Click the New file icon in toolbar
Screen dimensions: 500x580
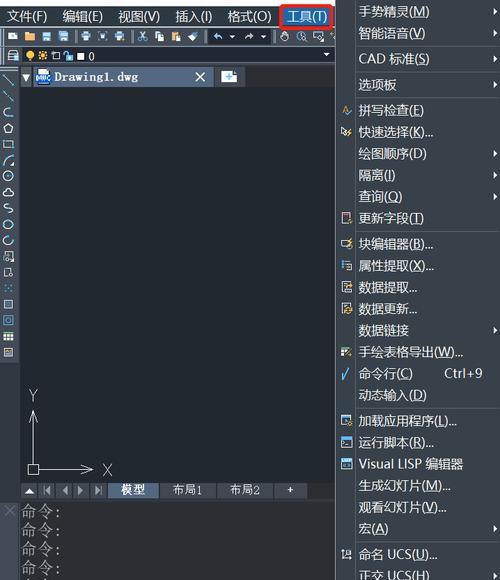coord(13,36)
